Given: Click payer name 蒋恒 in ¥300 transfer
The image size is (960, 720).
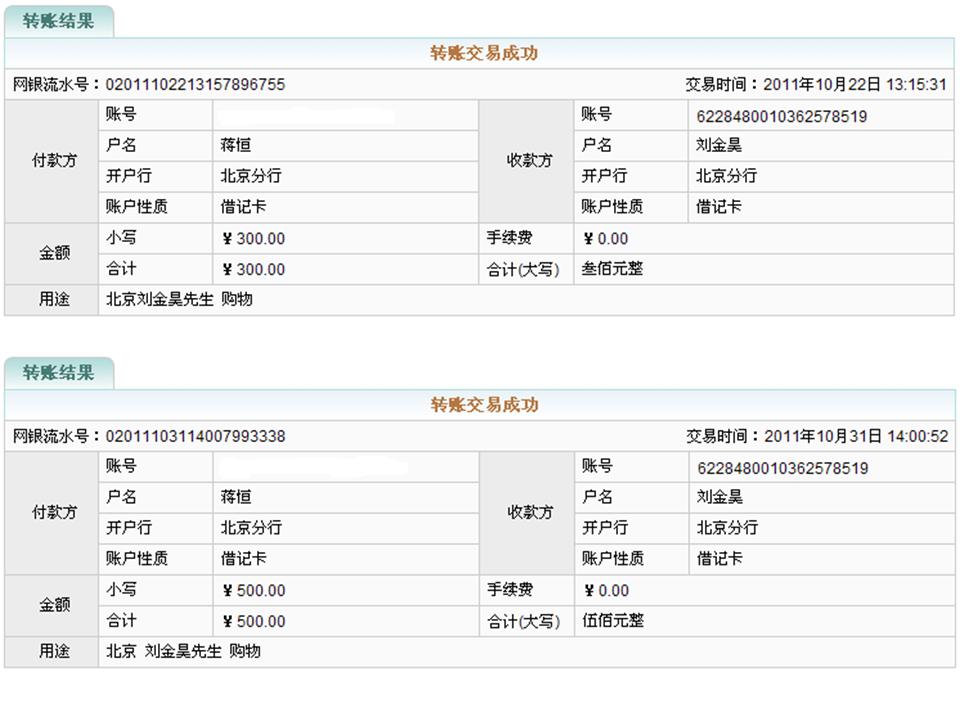Looking at the screenshot, I should tap(236, 146).
